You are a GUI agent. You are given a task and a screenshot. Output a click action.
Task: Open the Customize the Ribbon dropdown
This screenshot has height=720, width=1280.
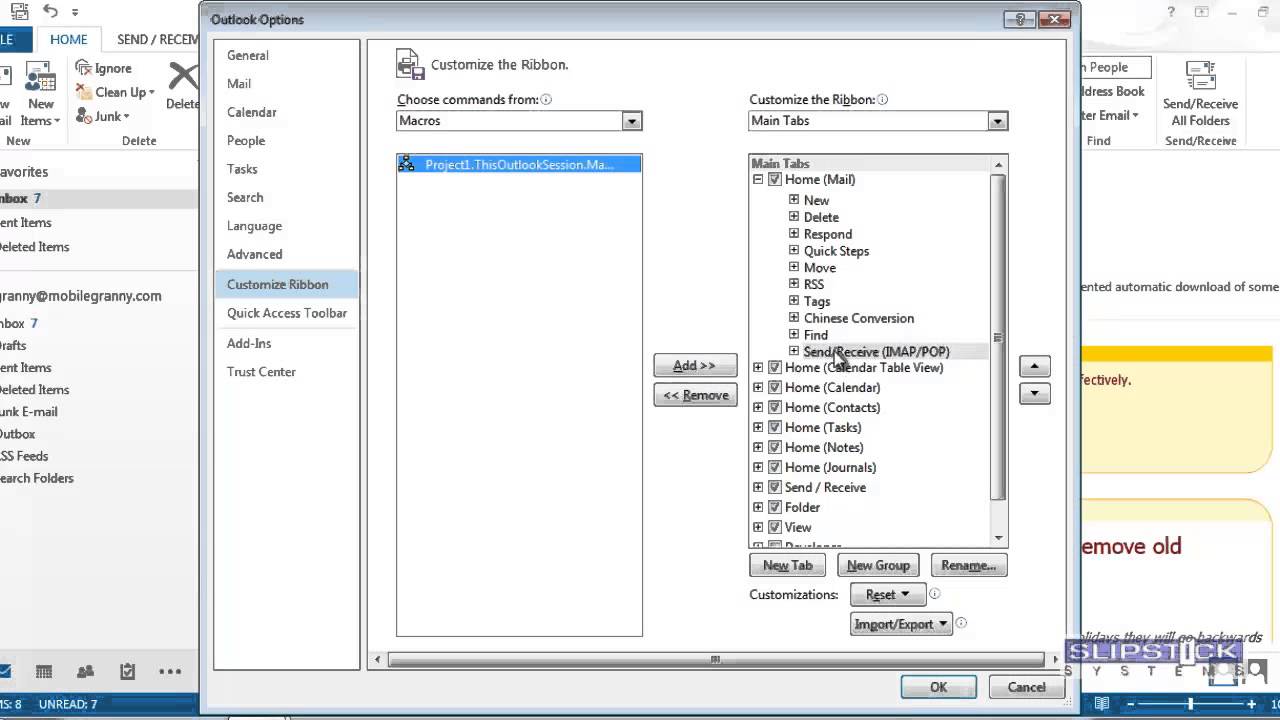coord(997,121)
